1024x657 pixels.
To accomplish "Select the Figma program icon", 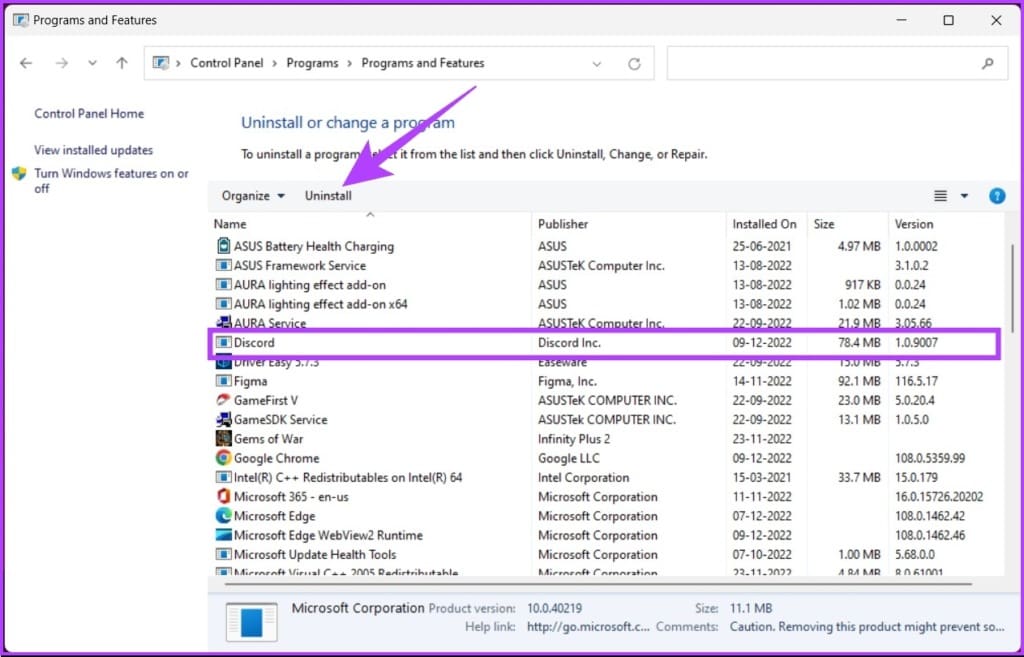I will (223, 381).
